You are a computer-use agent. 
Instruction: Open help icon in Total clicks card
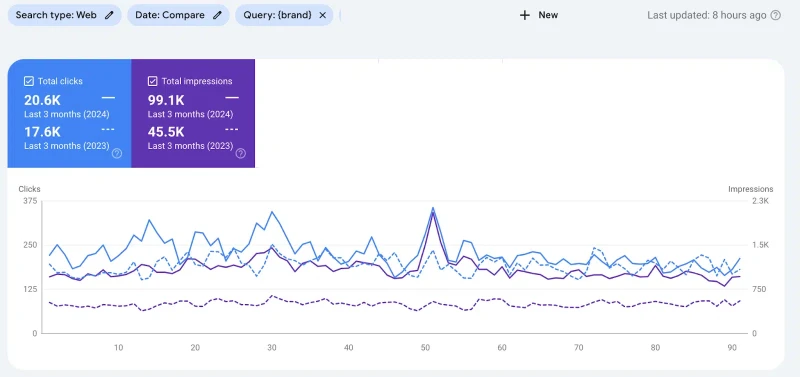(117, 153)
